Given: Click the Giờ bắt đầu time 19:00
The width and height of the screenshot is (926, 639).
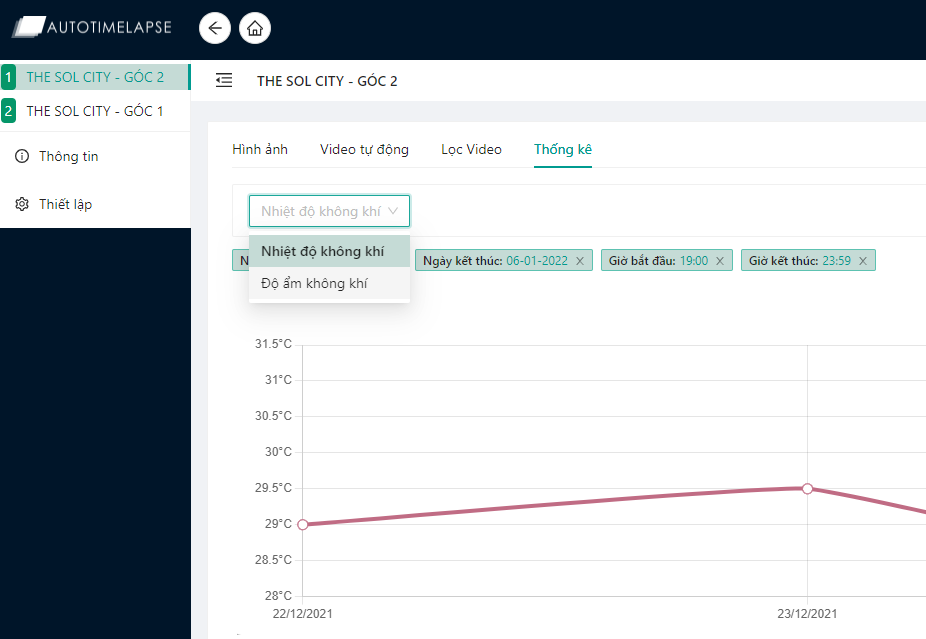Looking at the screenshot, I should 694,261.
